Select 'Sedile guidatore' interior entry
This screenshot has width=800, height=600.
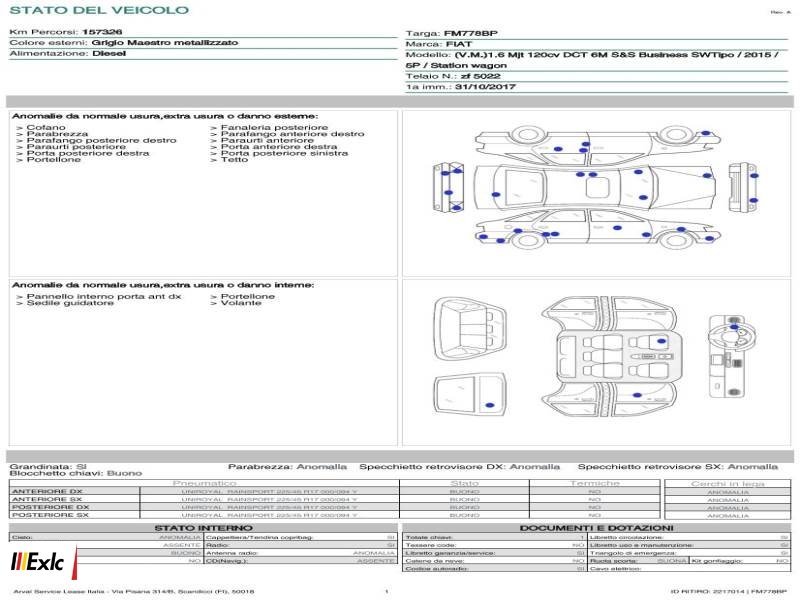tap(70, 303)
